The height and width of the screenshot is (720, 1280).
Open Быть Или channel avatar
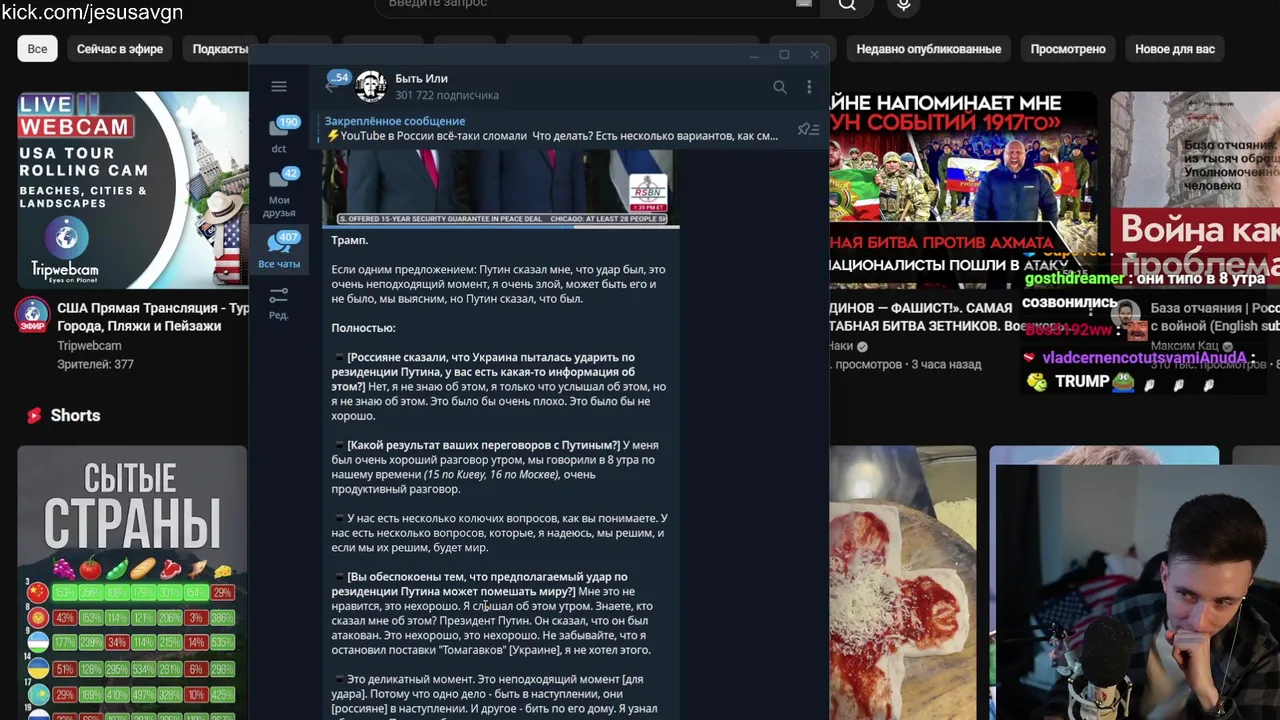pos(371,86)
